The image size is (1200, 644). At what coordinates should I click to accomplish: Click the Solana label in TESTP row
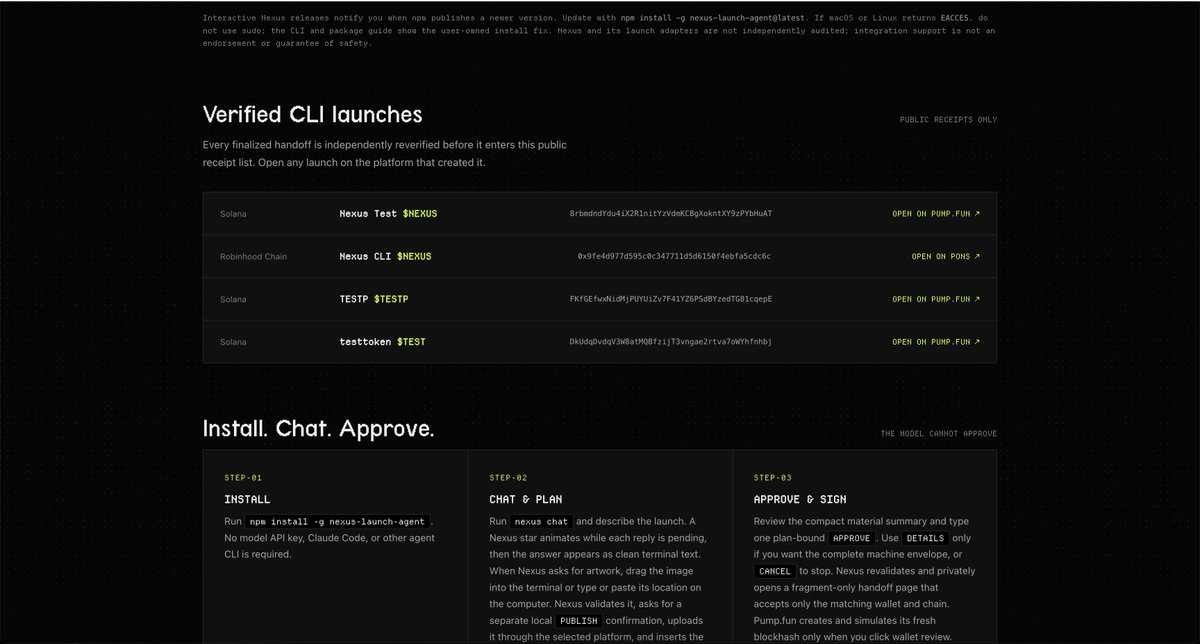[x=233, y=299]
